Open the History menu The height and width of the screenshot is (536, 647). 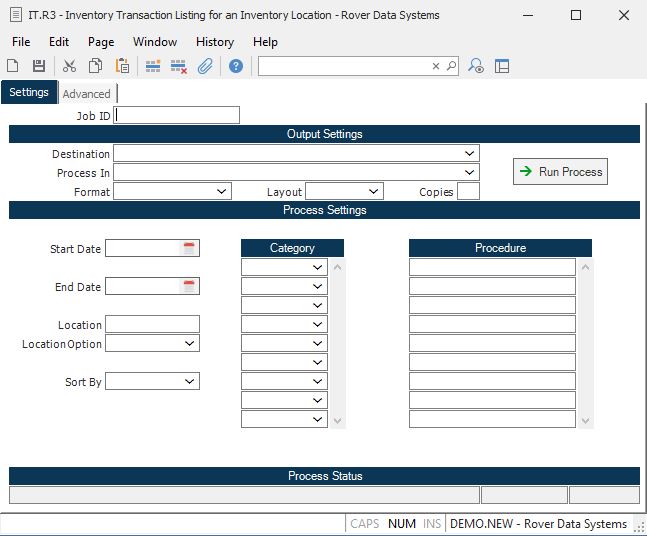214,42
